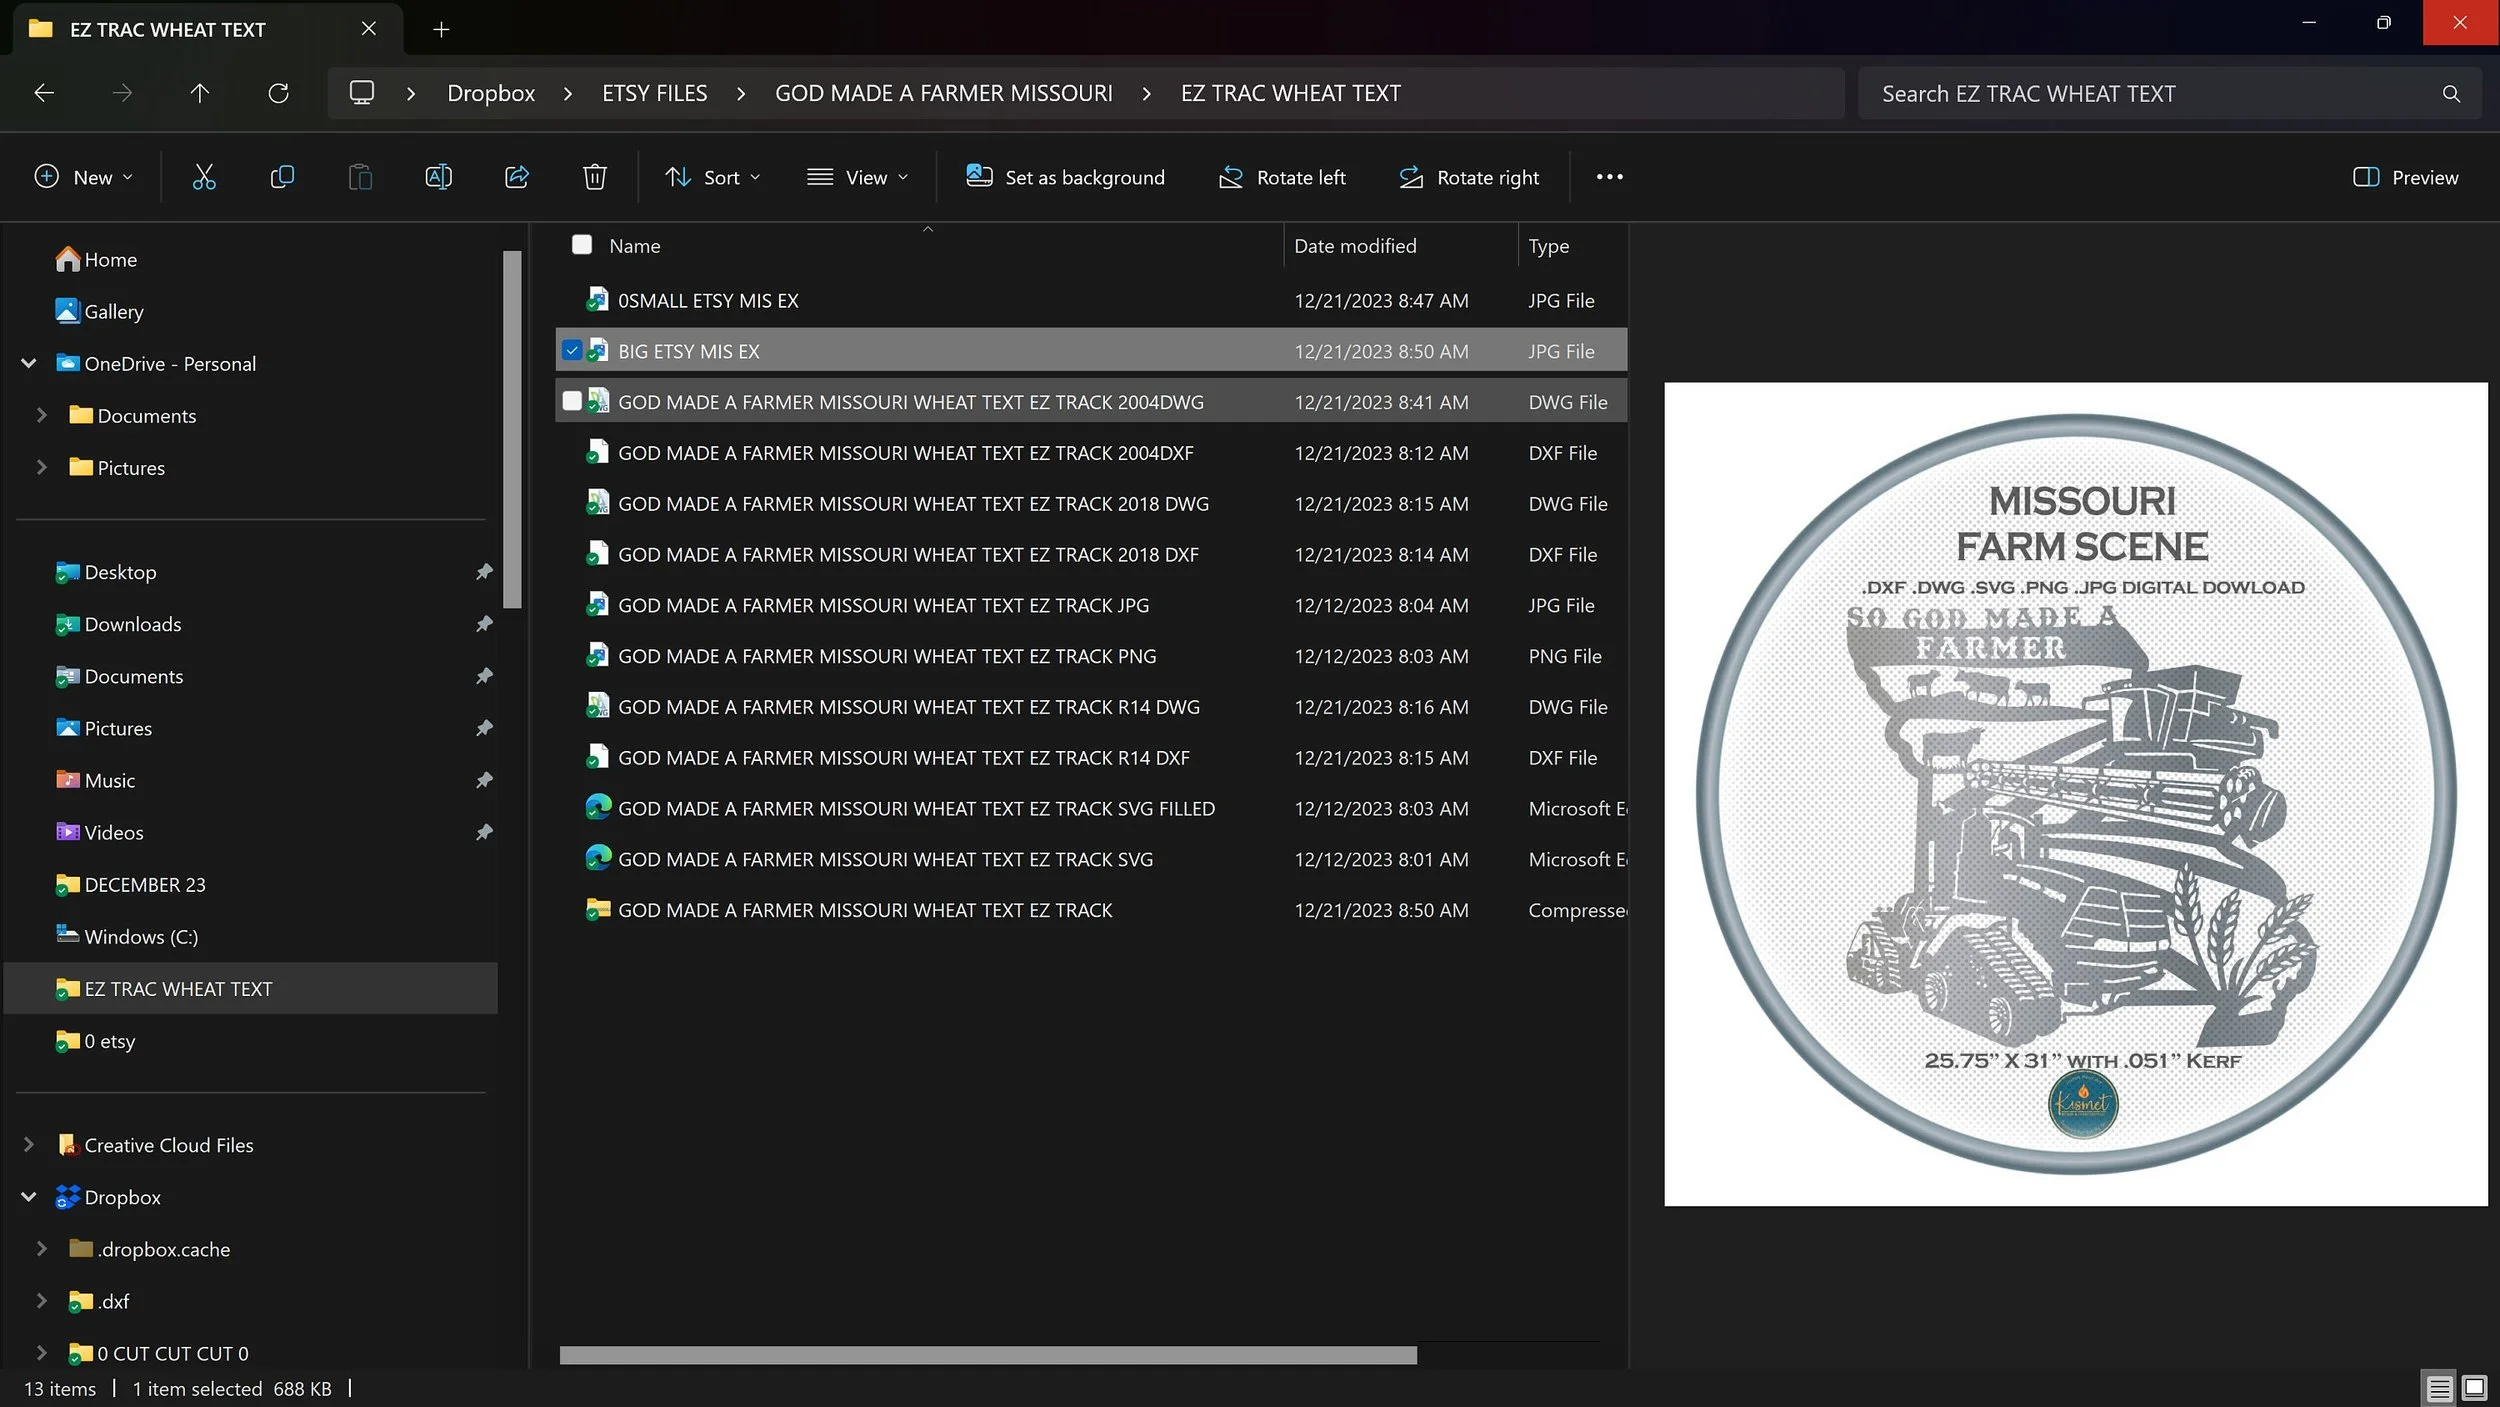Click the horizontal scrollbar at bottom
The width and height of the screenshot is (2500, 1407).
pyautogui.click(x=987, y=1355)
